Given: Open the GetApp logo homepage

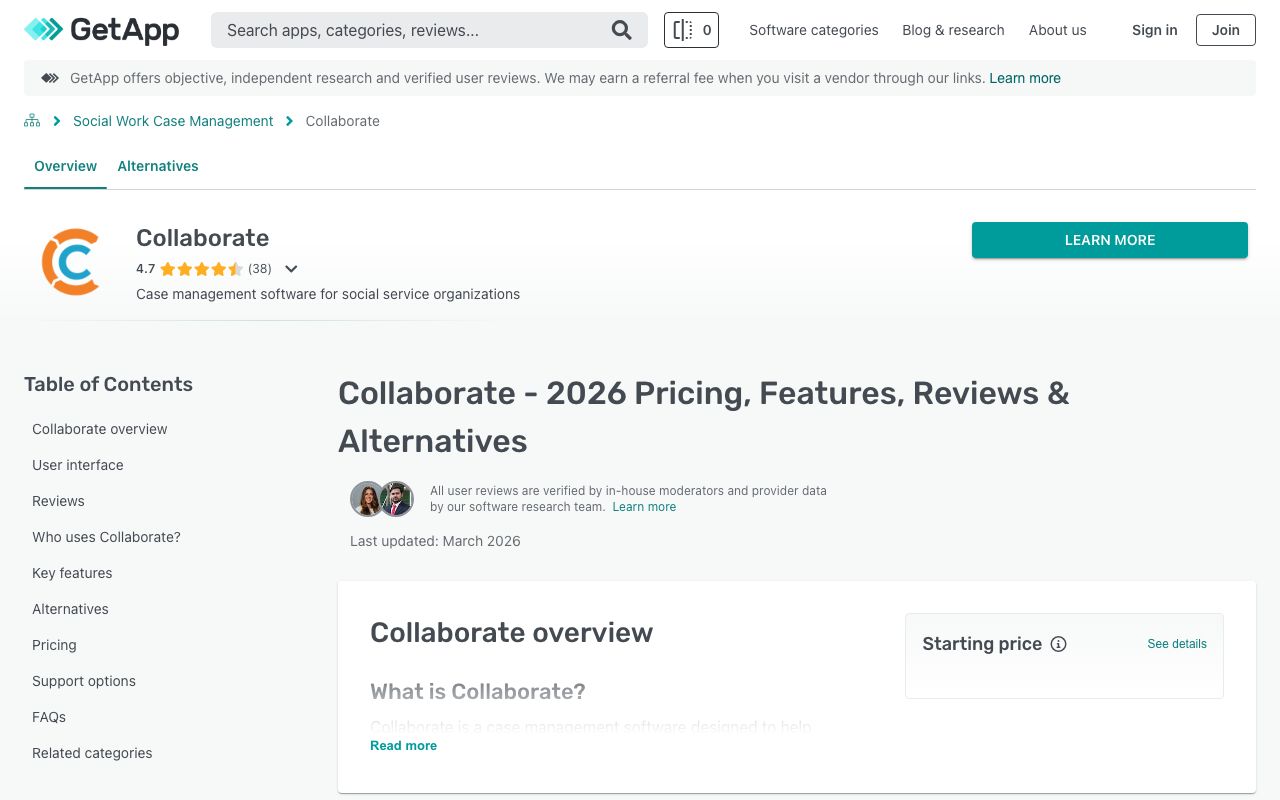Looking at the screenshot, I should tap(101, 30).
